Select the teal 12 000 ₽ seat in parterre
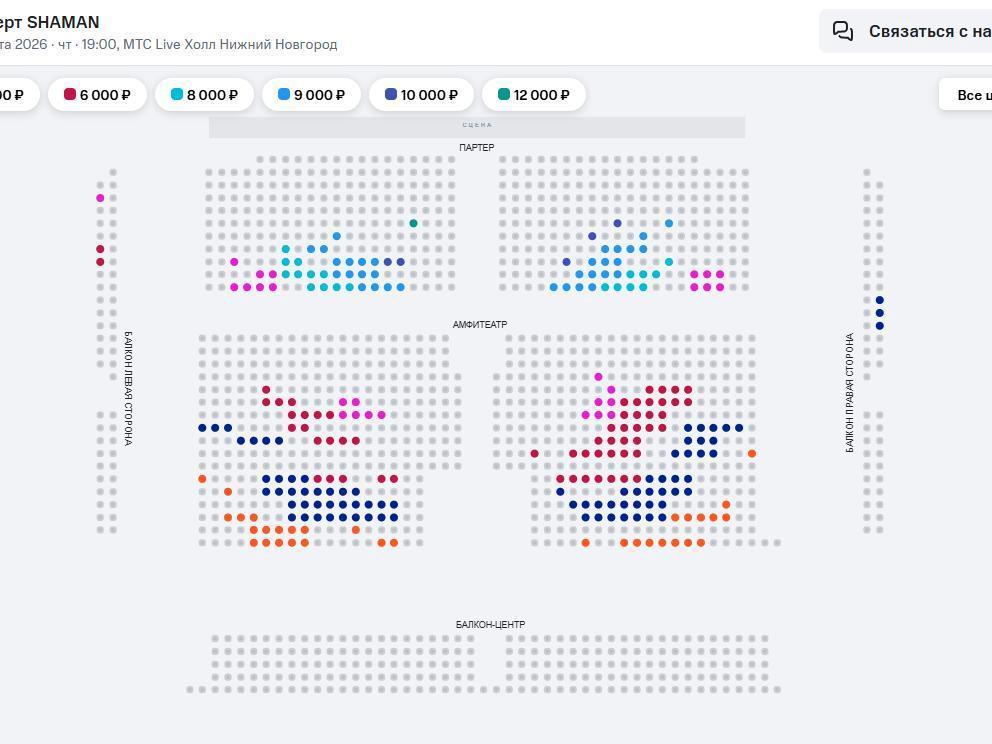Viewport: 992px width, 744px height. (x=413, y=223)
